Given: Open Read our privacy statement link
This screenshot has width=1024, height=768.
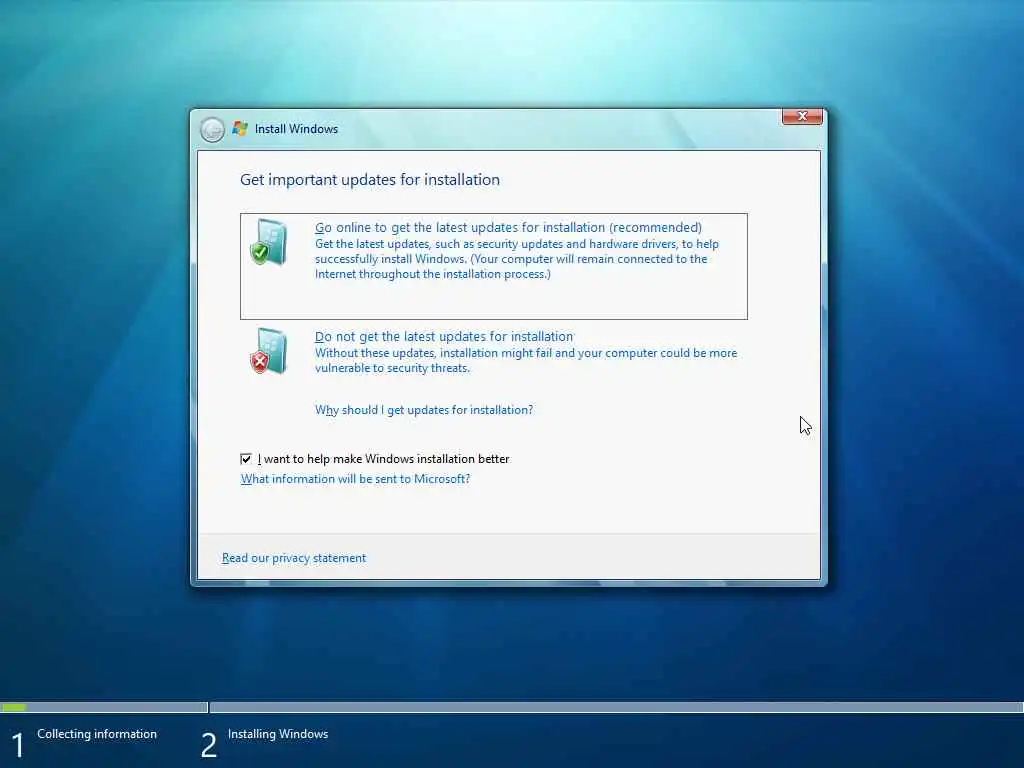Looking at the screenshot, I should 294,558.
